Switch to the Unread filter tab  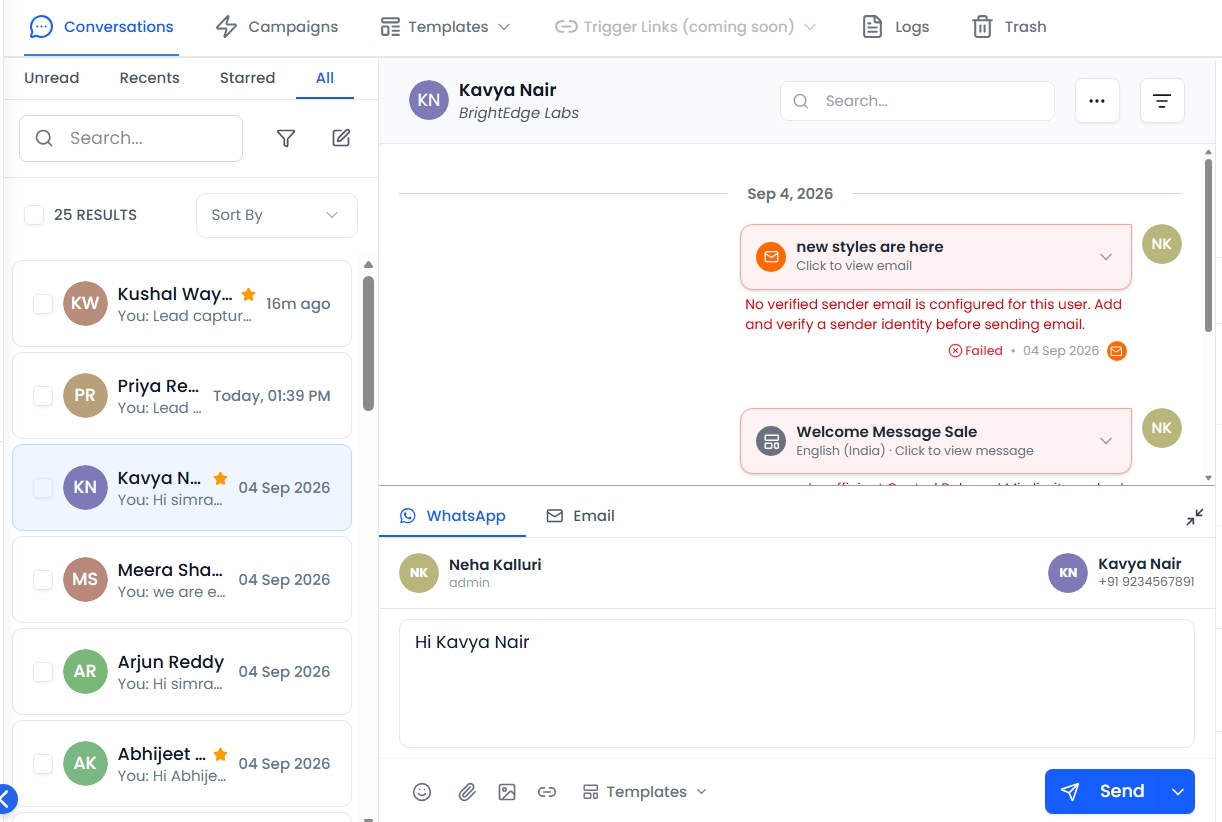[52, 78]
